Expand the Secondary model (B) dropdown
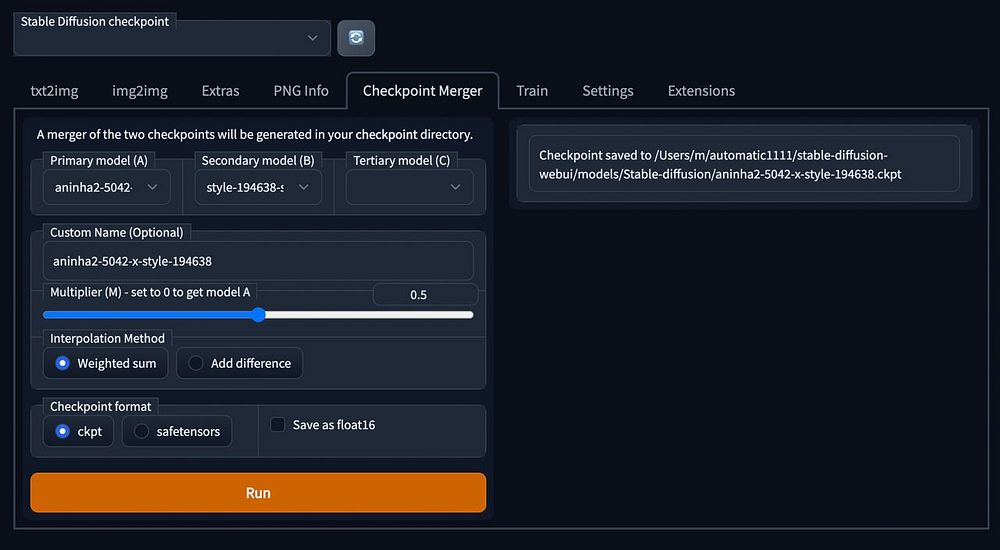1000x550 pixels. click(257, 187)
